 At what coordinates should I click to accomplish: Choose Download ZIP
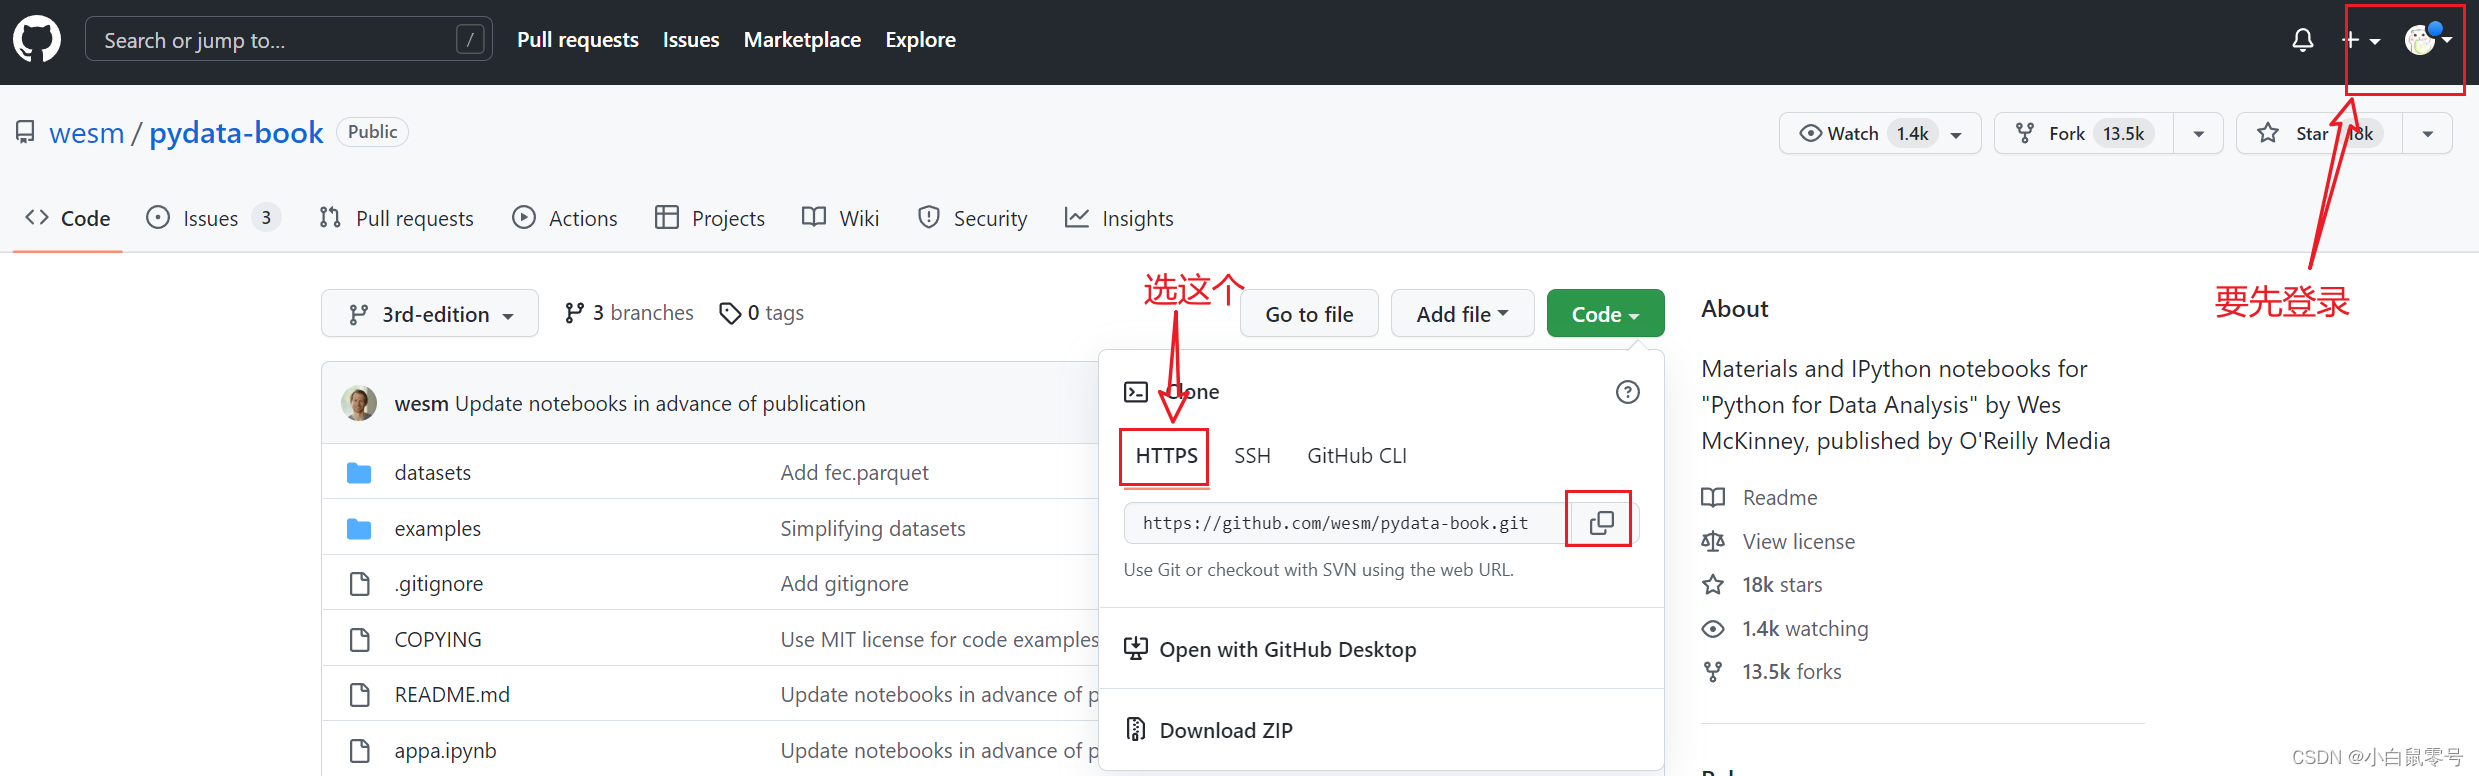1208,730
